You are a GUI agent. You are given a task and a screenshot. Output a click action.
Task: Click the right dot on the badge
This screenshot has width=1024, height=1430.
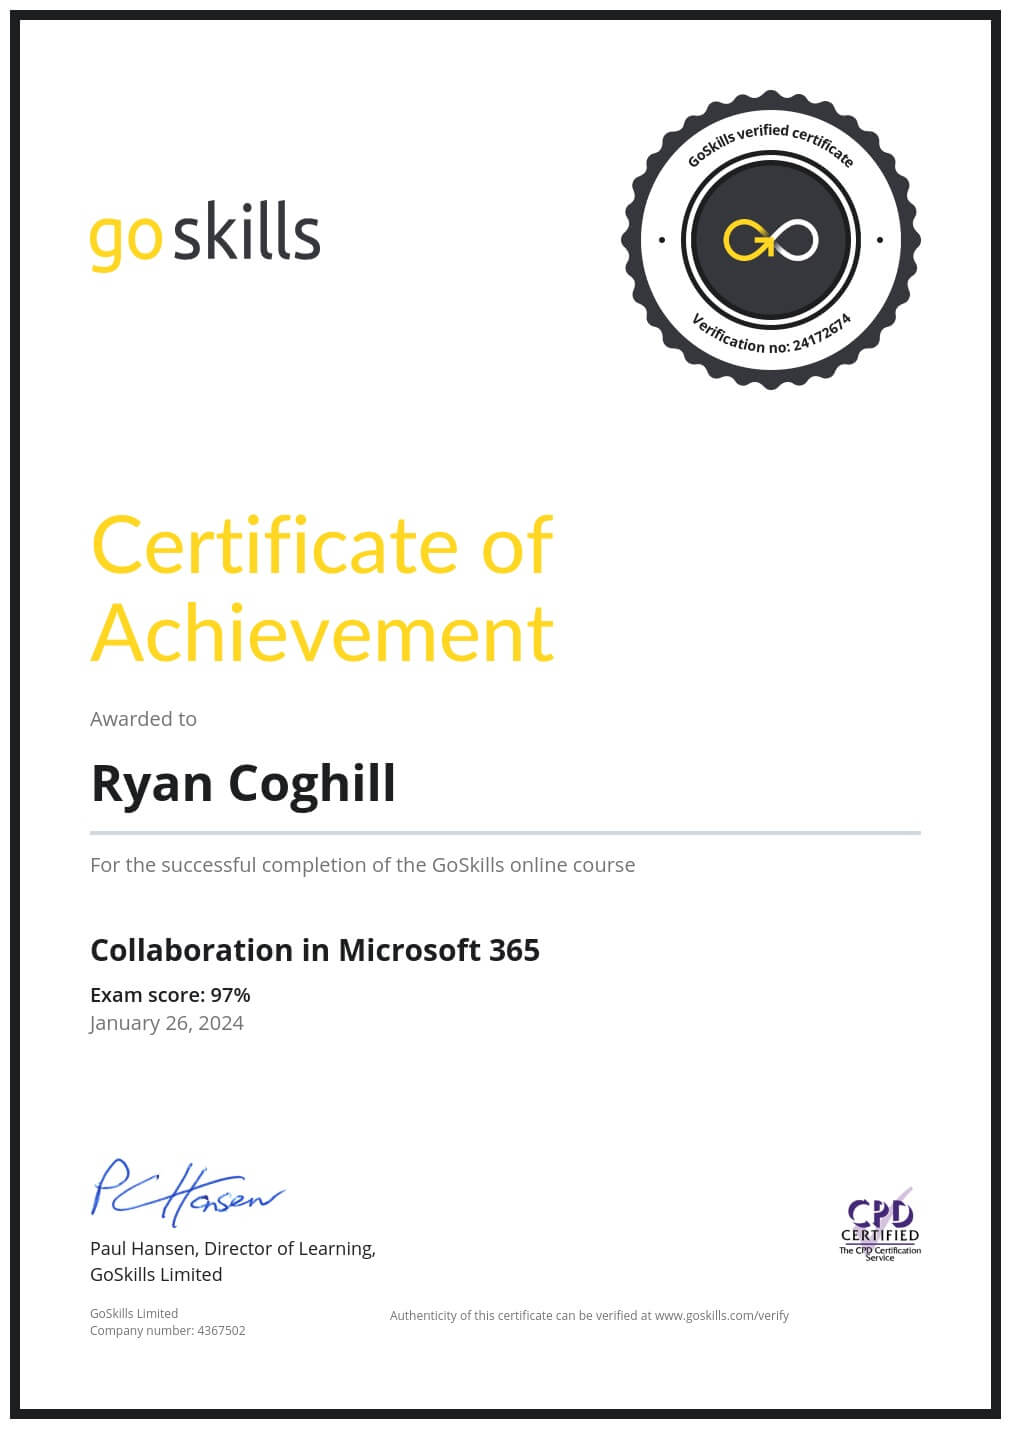coord(880,240)
